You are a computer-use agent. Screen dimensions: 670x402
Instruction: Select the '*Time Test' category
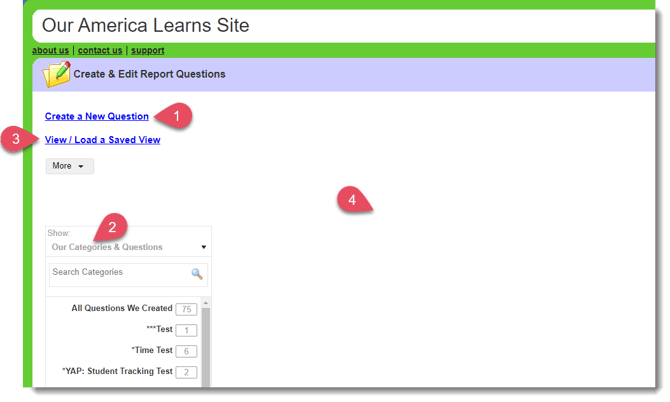coord(152,351)
